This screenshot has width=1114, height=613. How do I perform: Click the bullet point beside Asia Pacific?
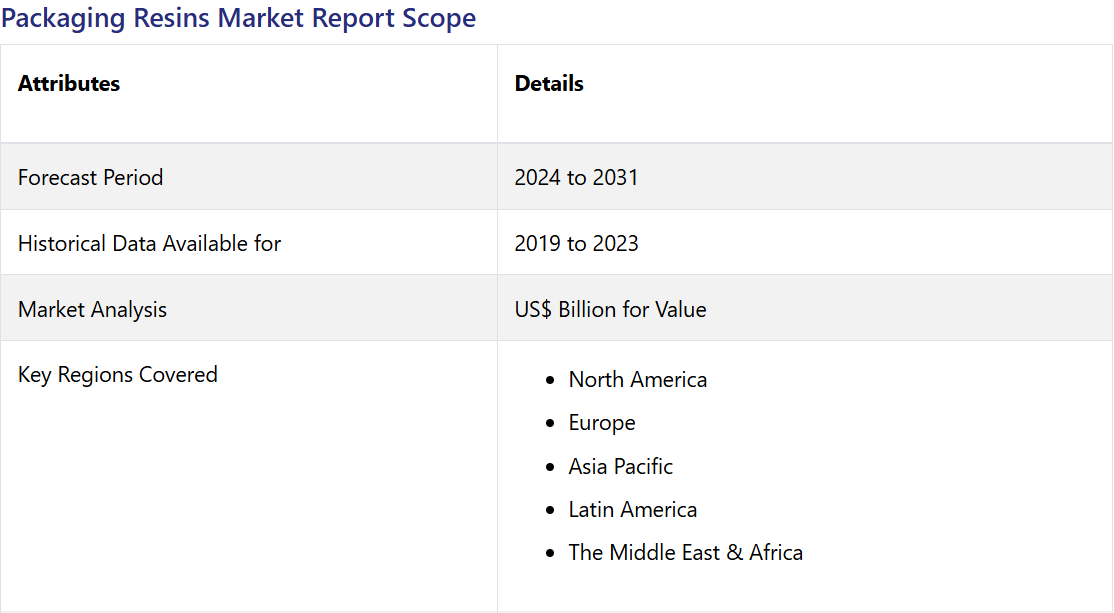click(x=550, y=467)
